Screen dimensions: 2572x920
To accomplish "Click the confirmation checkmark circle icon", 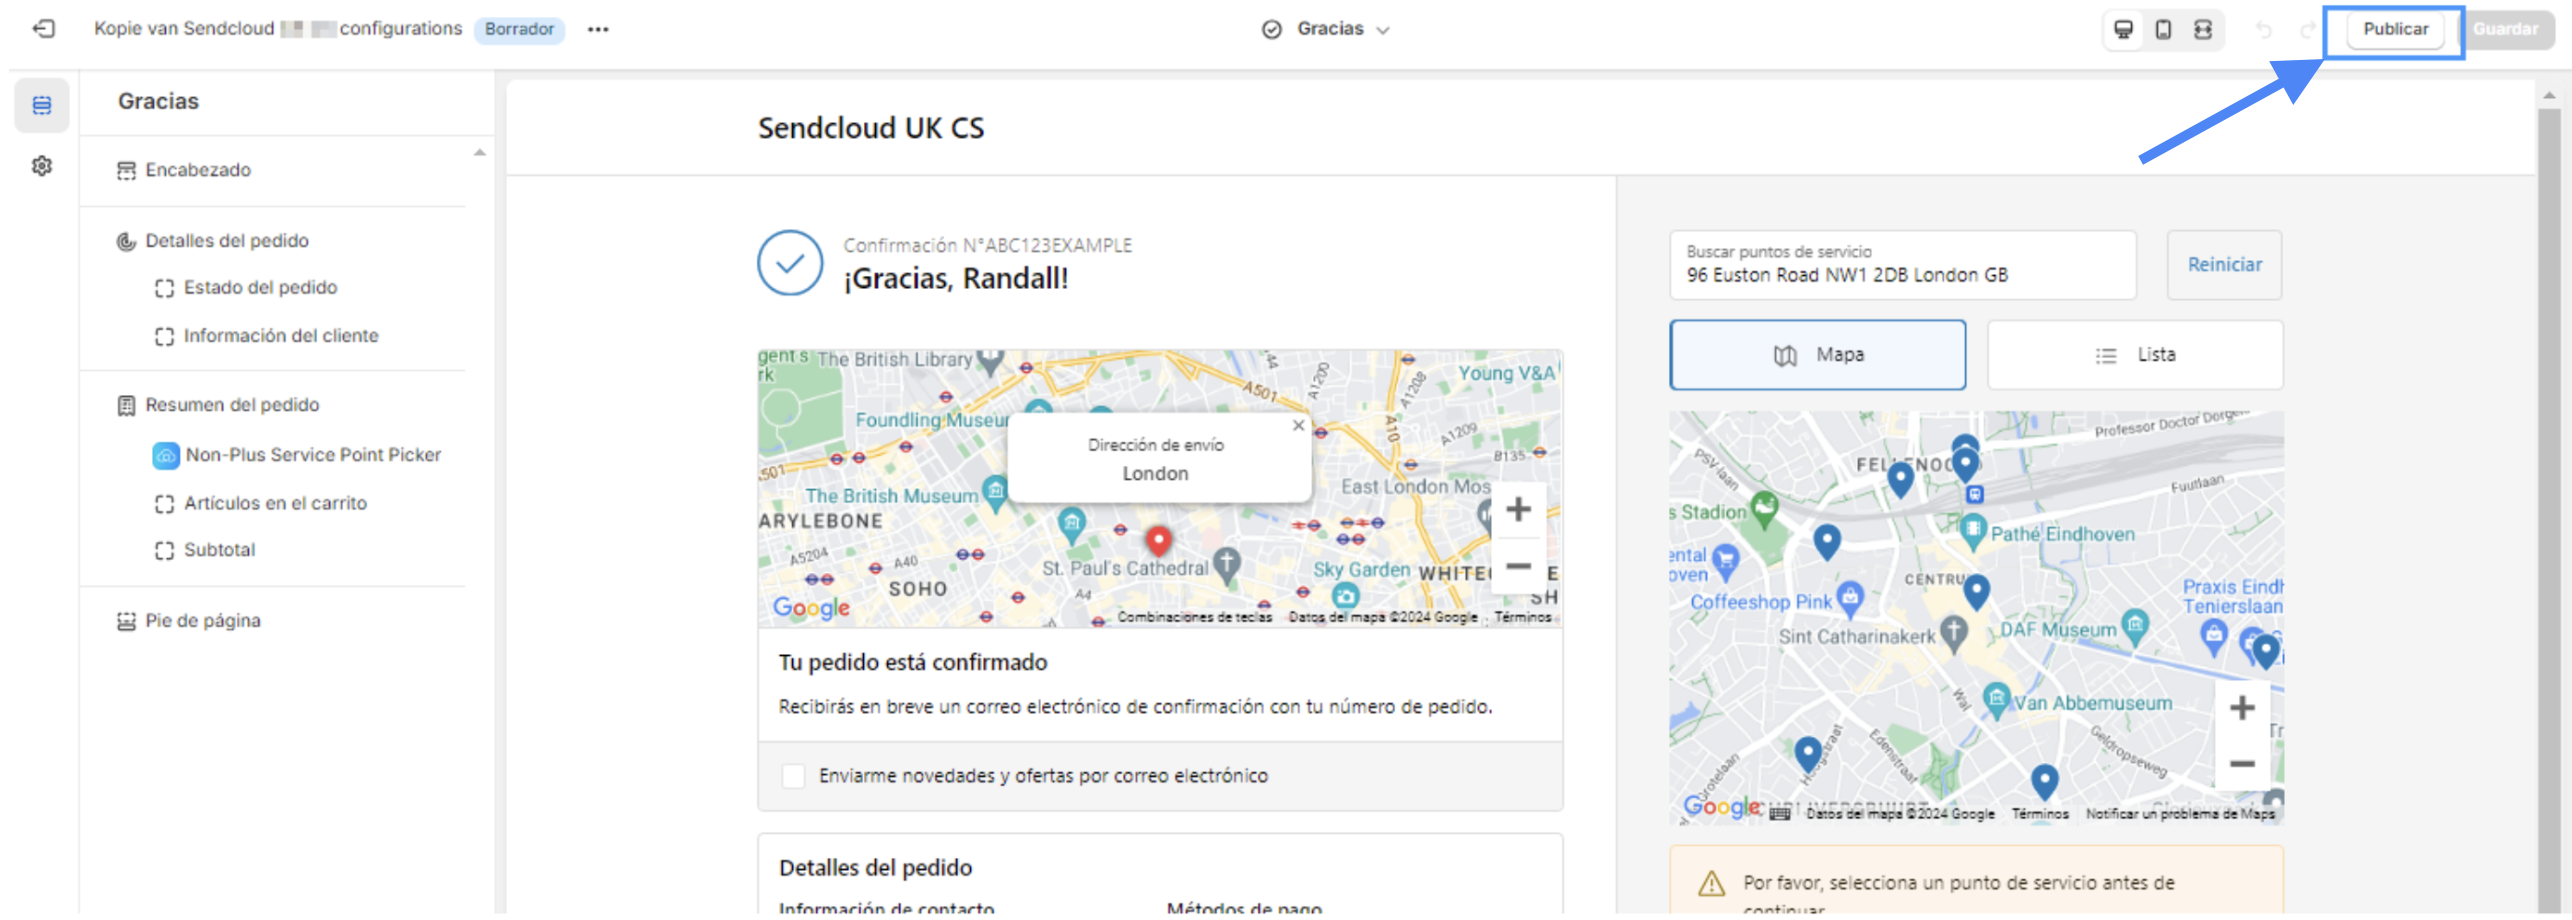I will pyautogui.click(x=789, y=263).
